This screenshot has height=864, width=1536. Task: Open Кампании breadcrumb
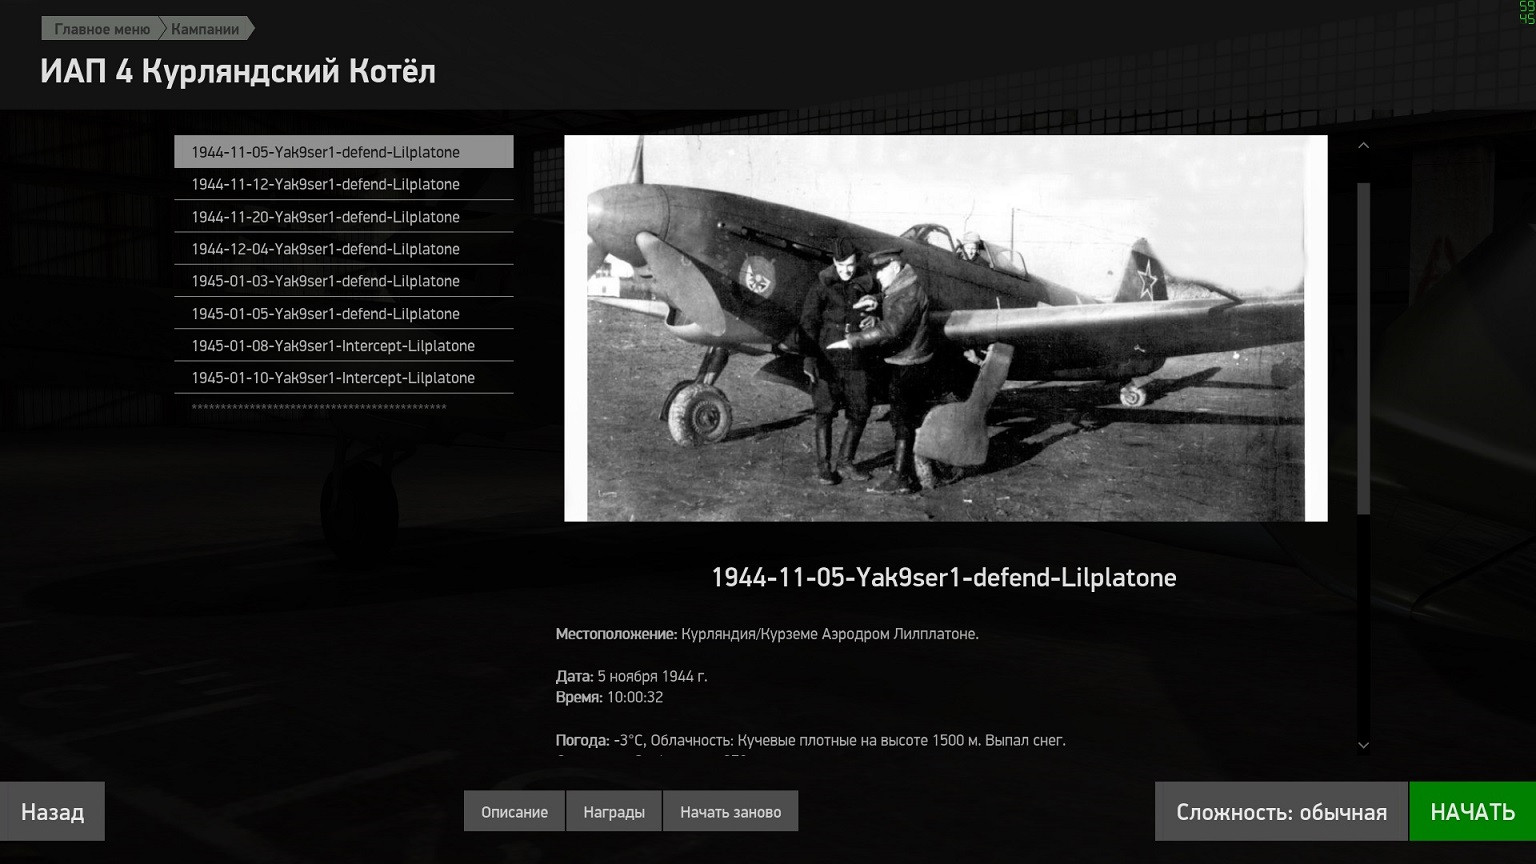tap(206, 29)
